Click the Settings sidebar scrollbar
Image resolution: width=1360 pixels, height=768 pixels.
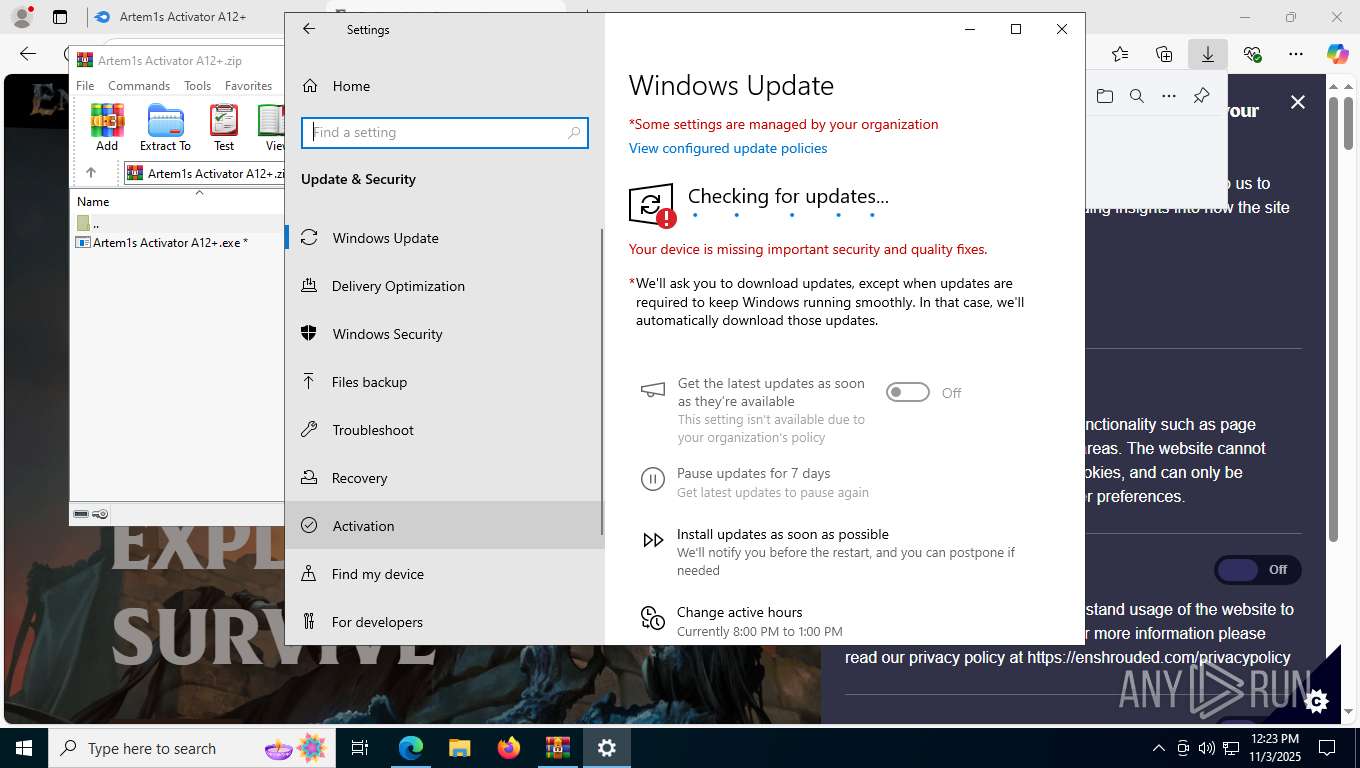(x=602, y=380)
